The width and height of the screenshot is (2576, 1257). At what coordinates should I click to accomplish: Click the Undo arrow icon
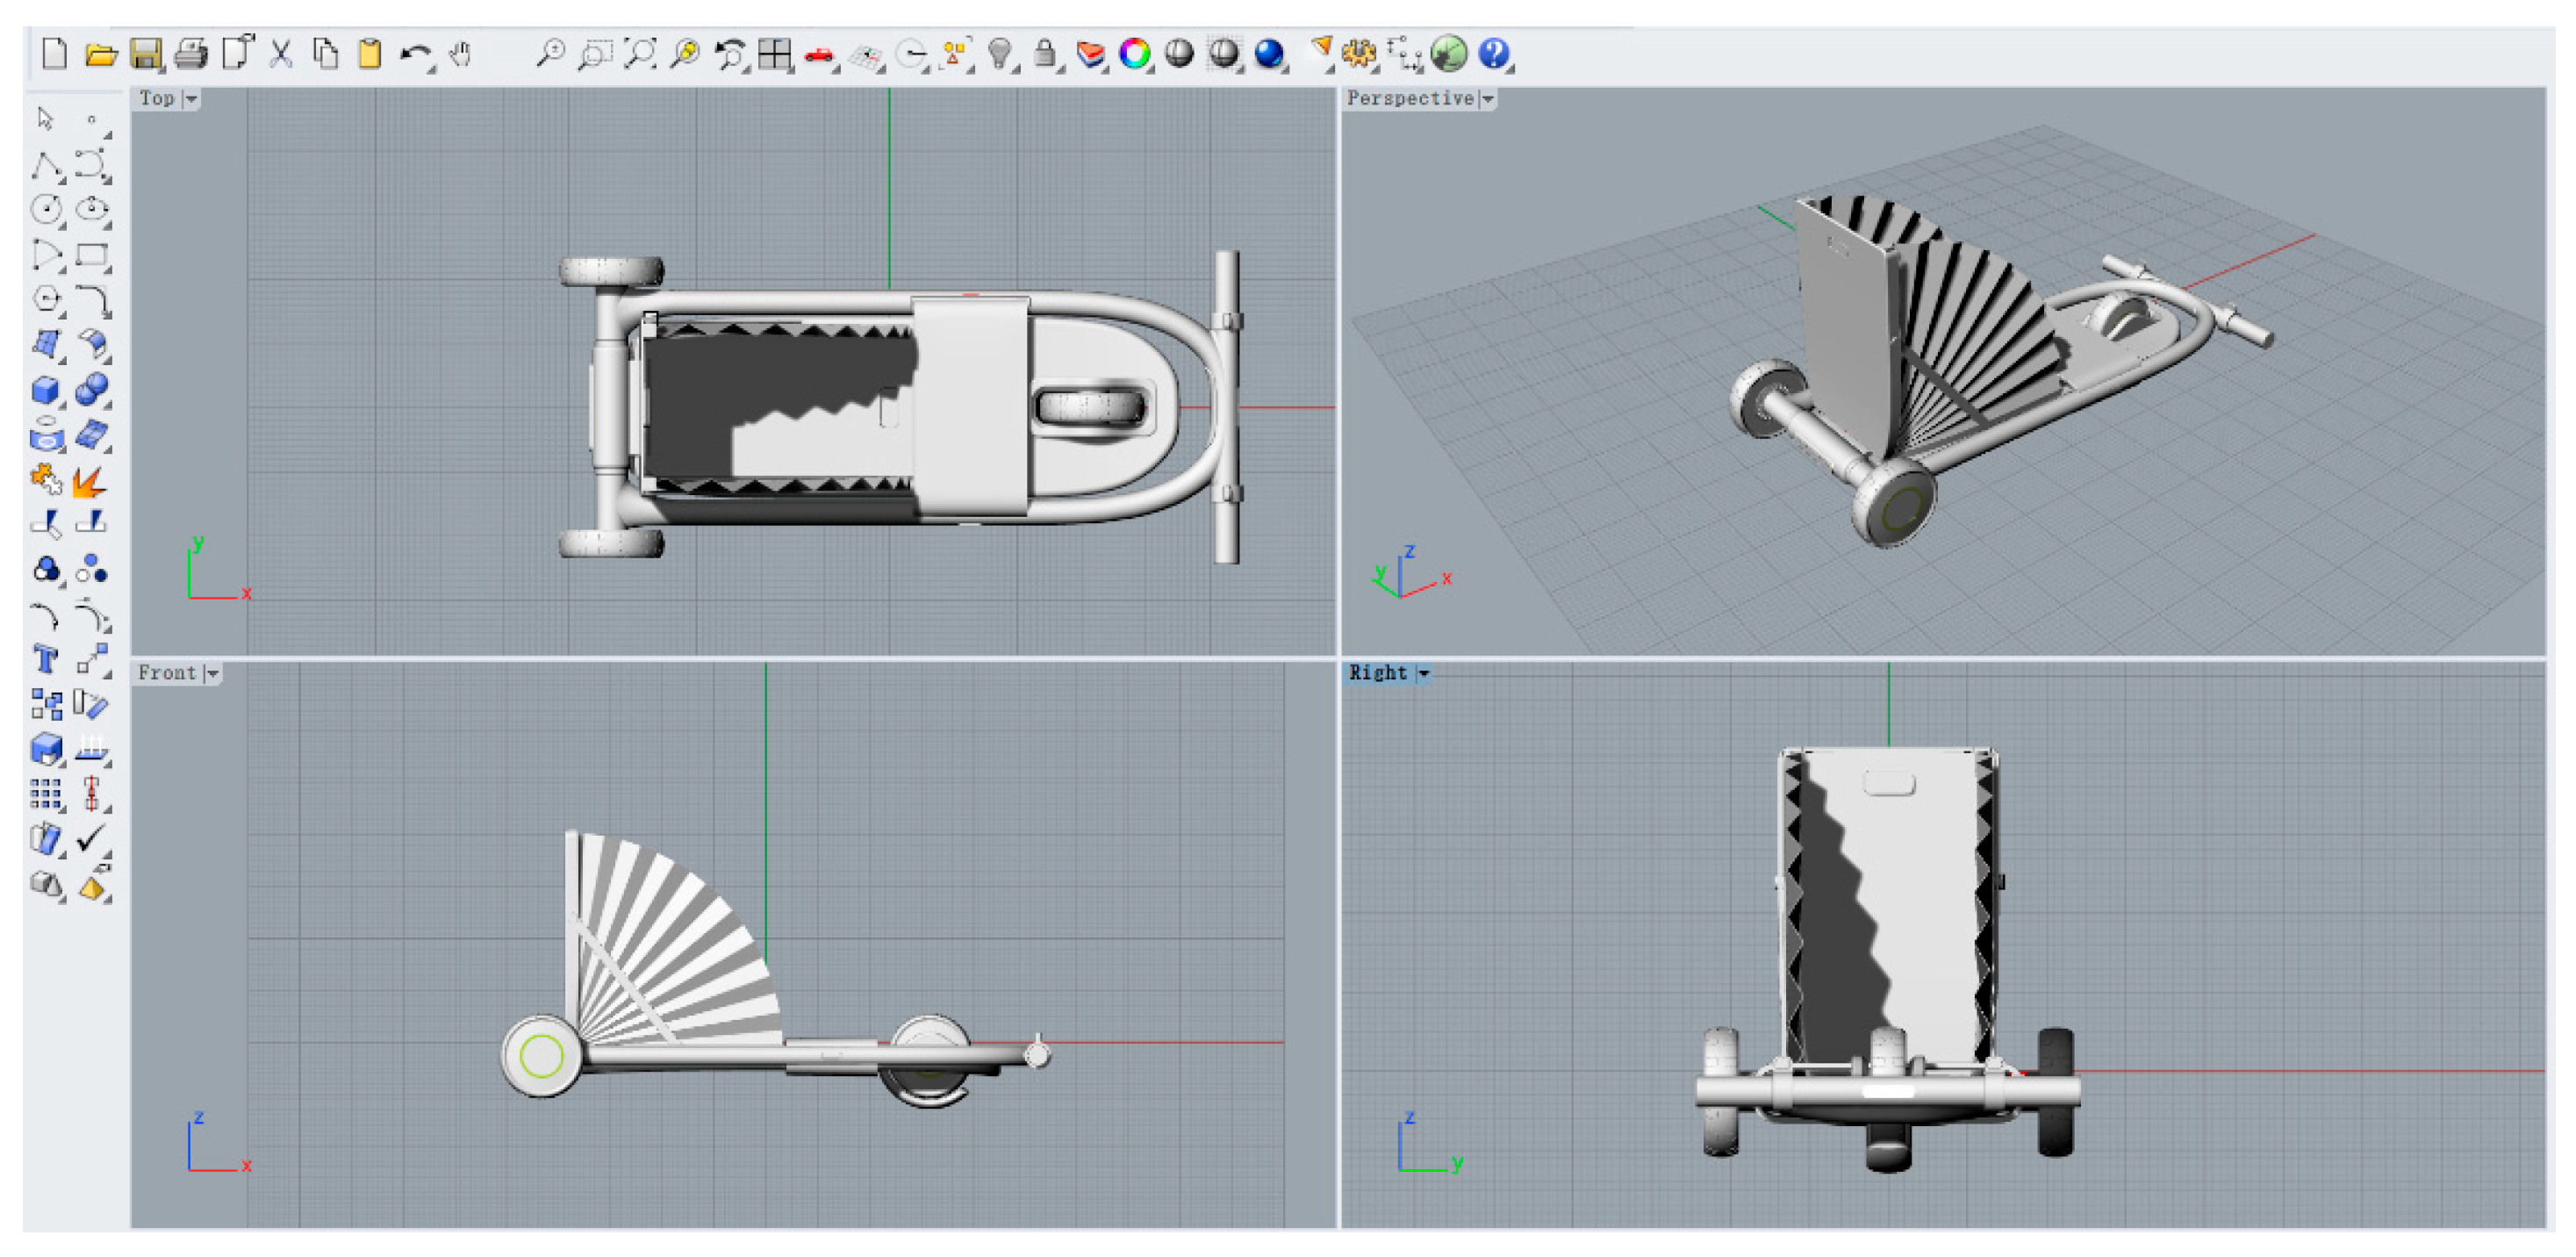click(415, 54)
